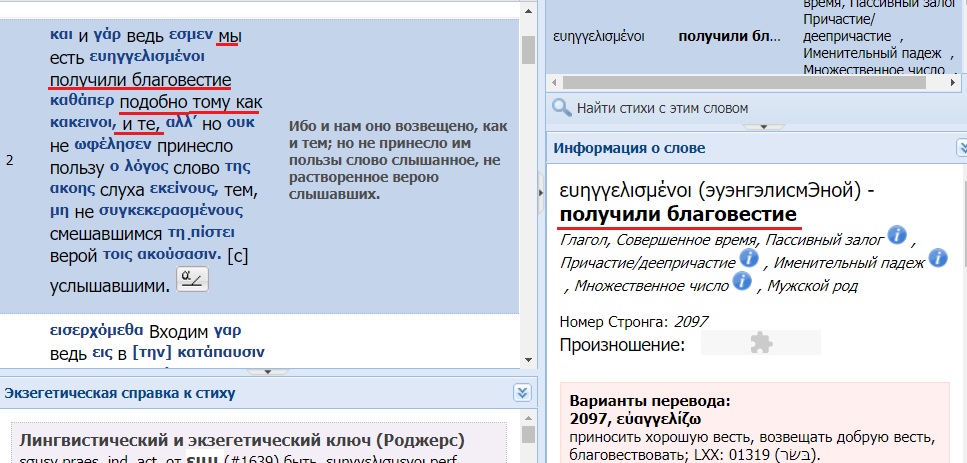Click Greek word 'ωφέλησεν' in the verse

click(105, 144)
